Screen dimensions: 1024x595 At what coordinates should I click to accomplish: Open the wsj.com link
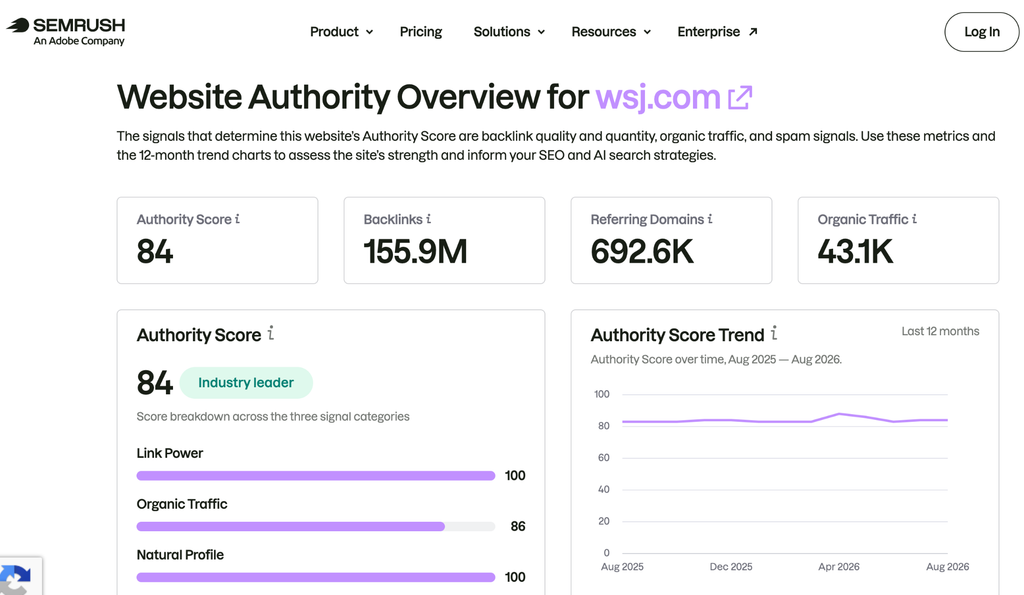pos(658,97)
